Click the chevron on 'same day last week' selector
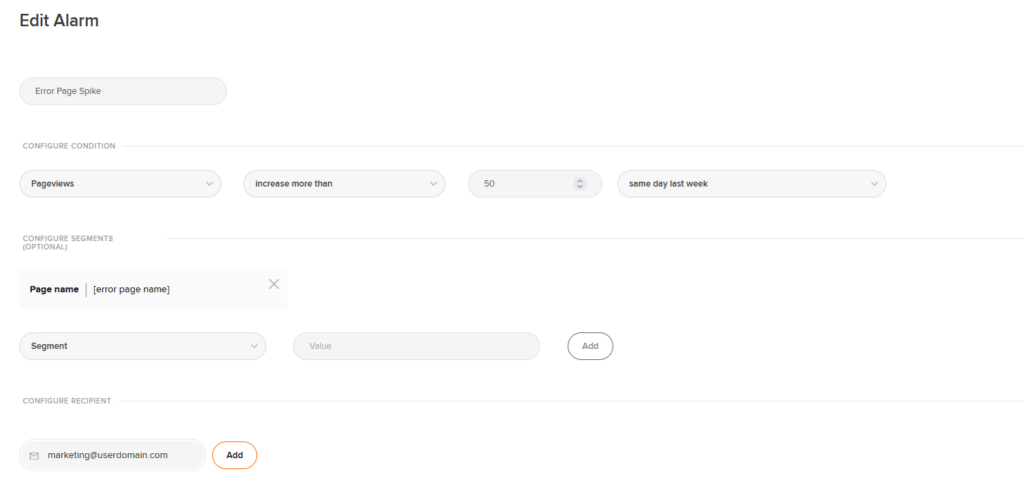Image resolution: width=1024 pixels, height=503 pixels. (874, 184)
